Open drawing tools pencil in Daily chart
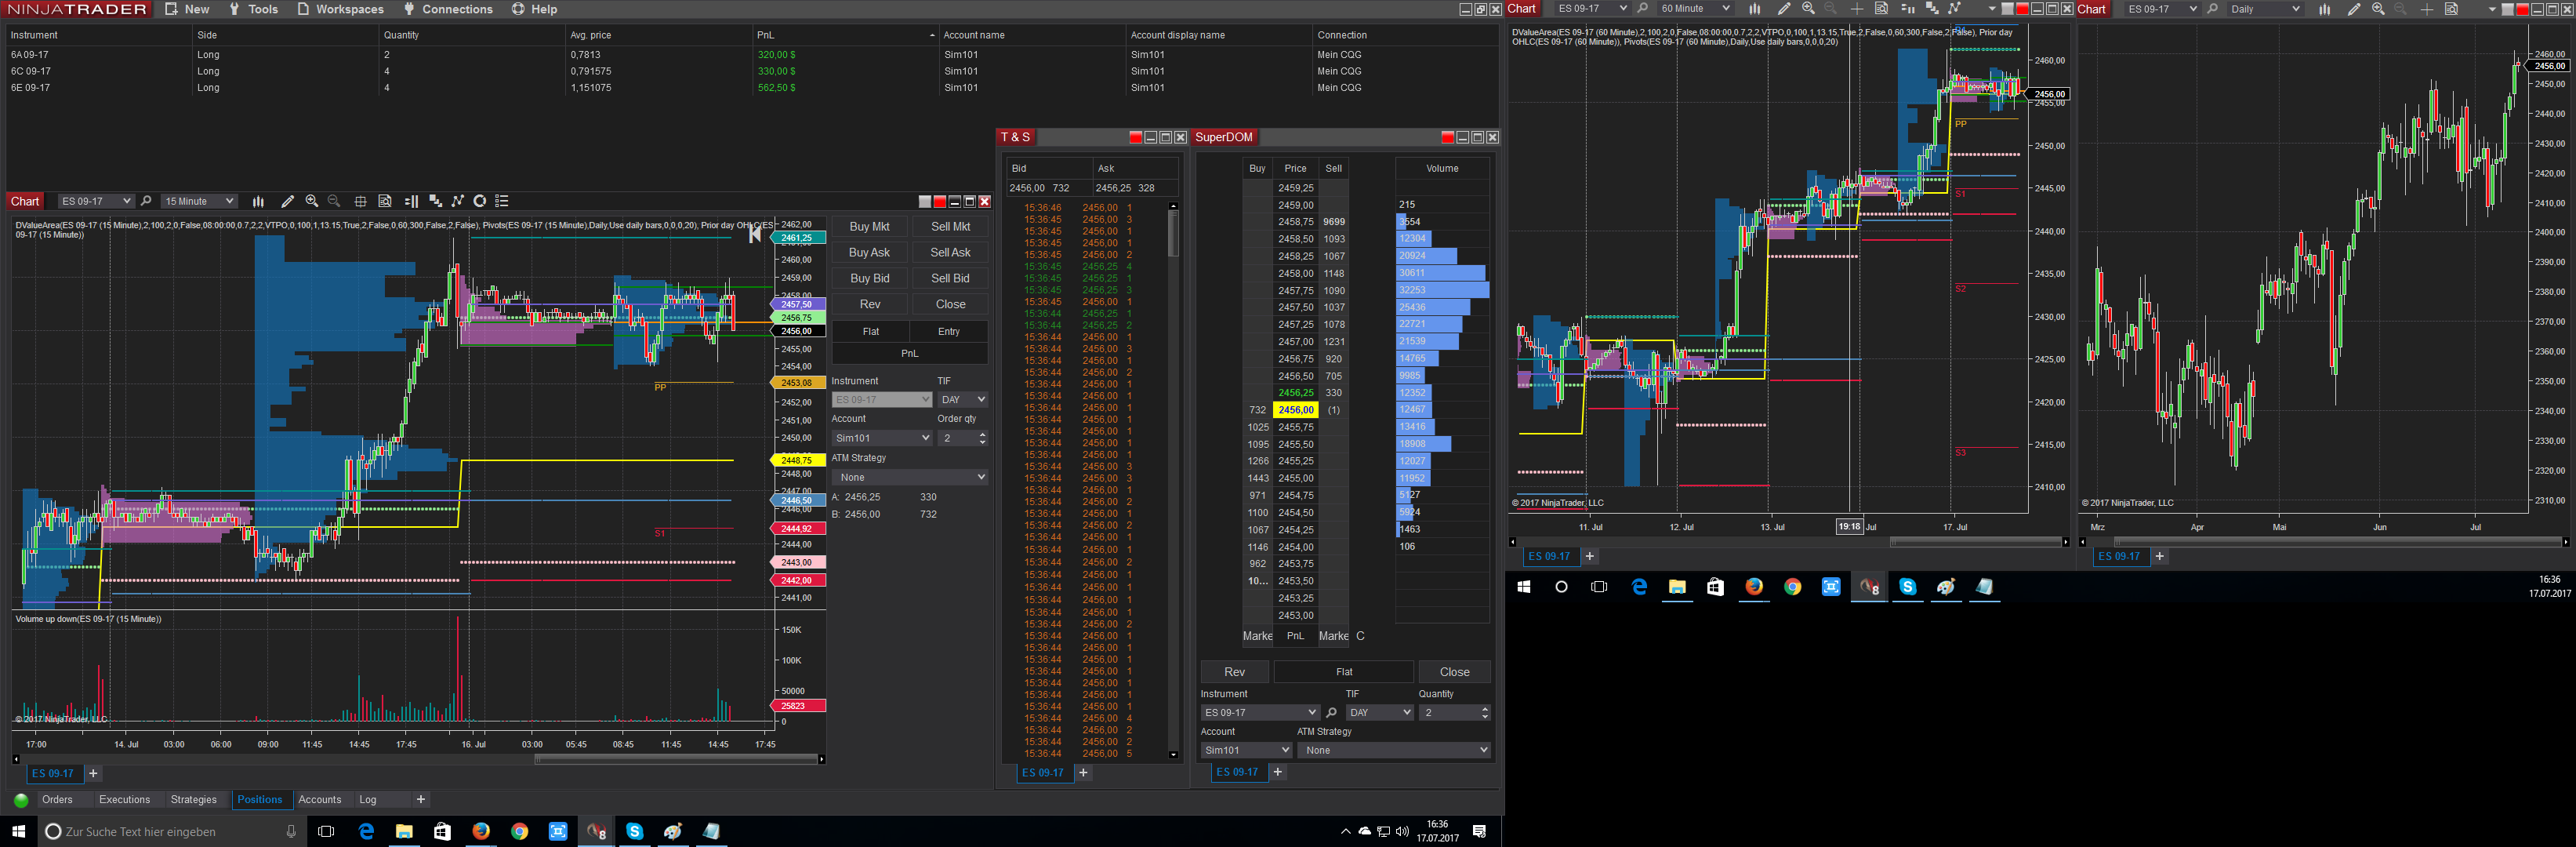 pos(2353,9)
